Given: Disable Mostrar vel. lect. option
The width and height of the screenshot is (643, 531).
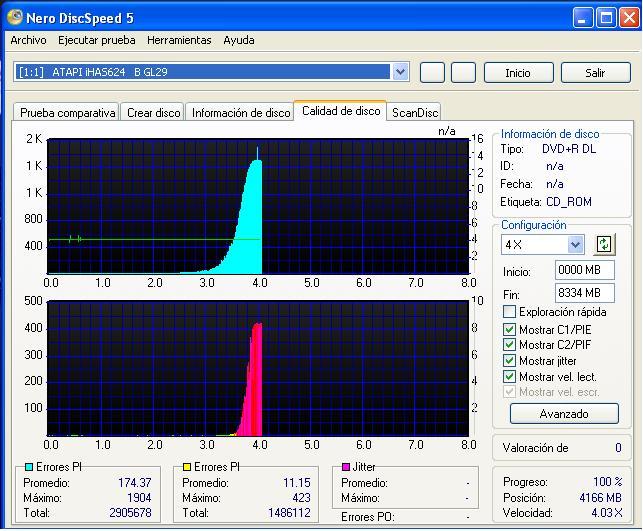Looking at the screenshot, I should coord(510,377).
